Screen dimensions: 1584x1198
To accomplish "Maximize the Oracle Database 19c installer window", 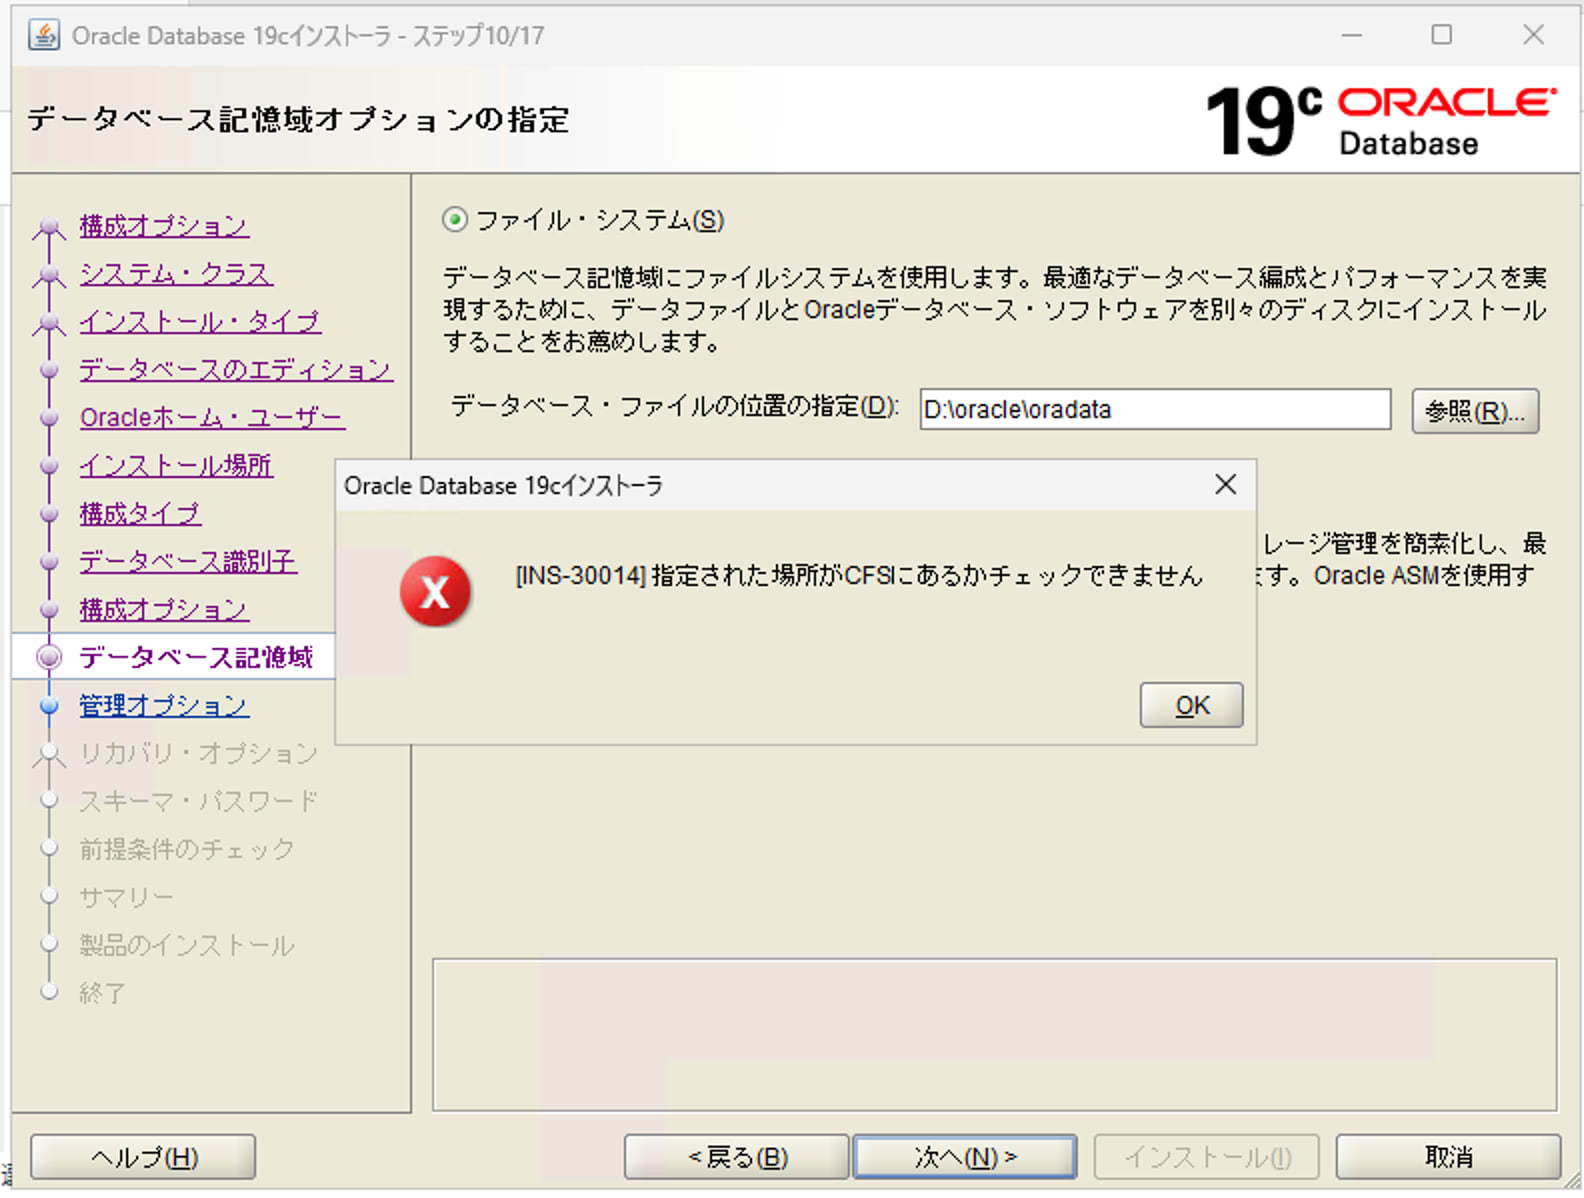I will point(1441,35).
